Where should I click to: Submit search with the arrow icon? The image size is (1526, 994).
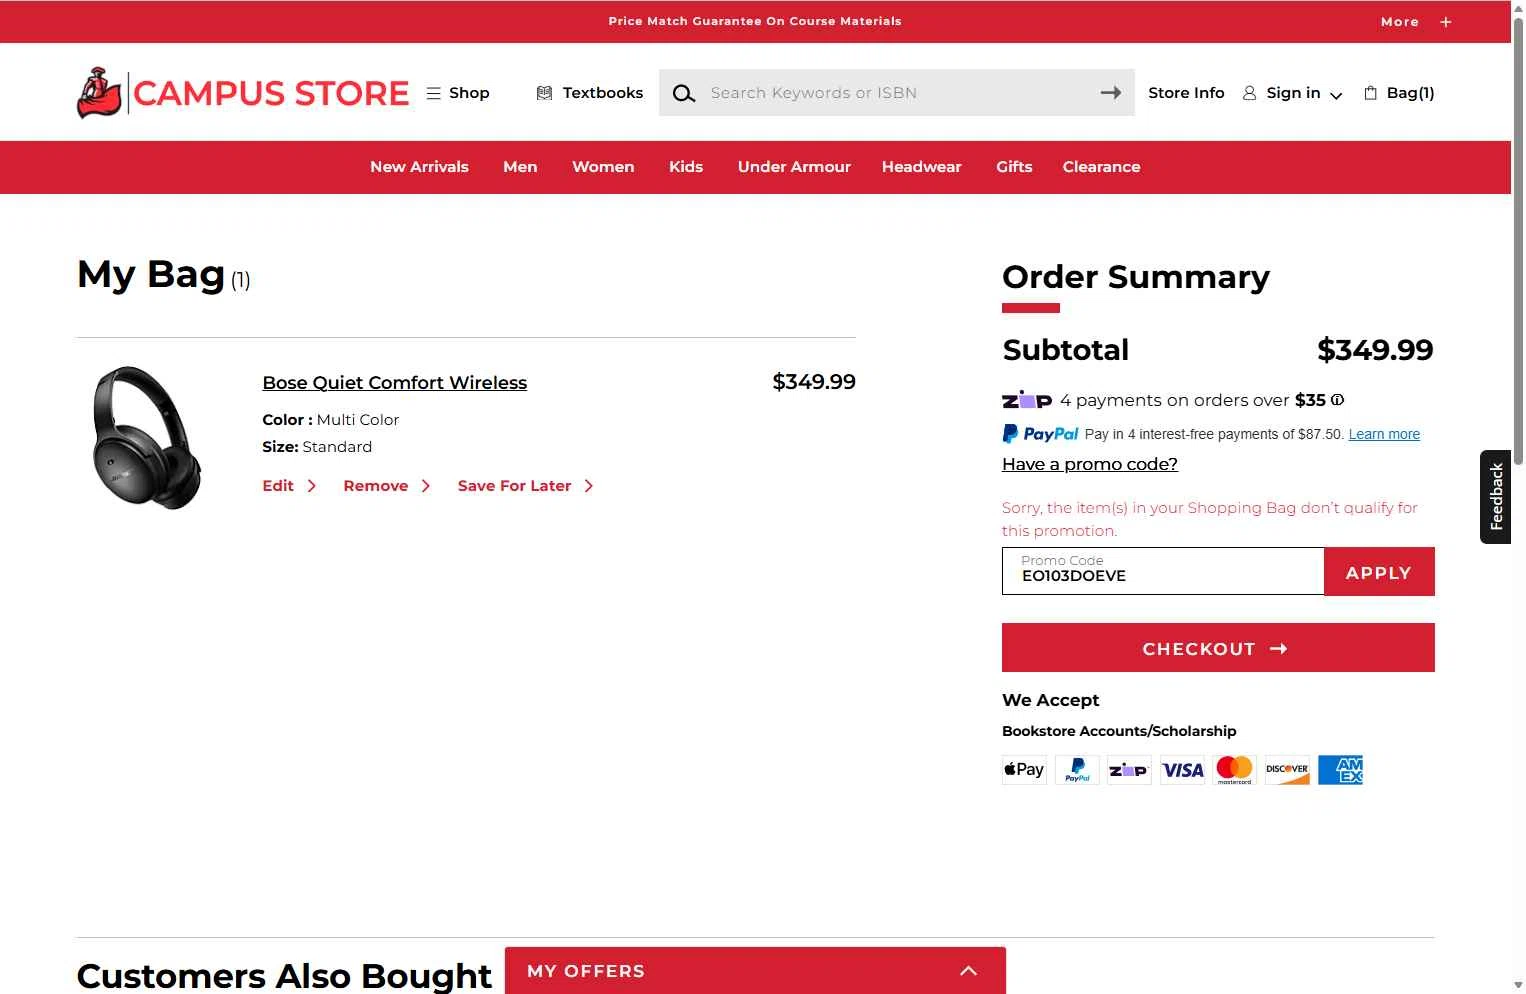pos(1110,93)
